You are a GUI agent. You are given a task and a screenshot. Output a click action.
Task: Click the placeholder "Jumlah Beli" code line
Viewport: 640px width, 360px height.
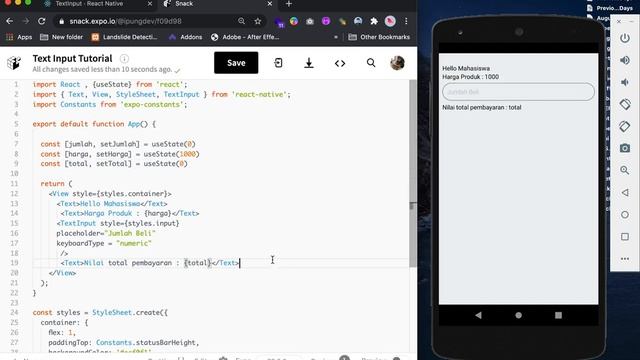point(106,233)
